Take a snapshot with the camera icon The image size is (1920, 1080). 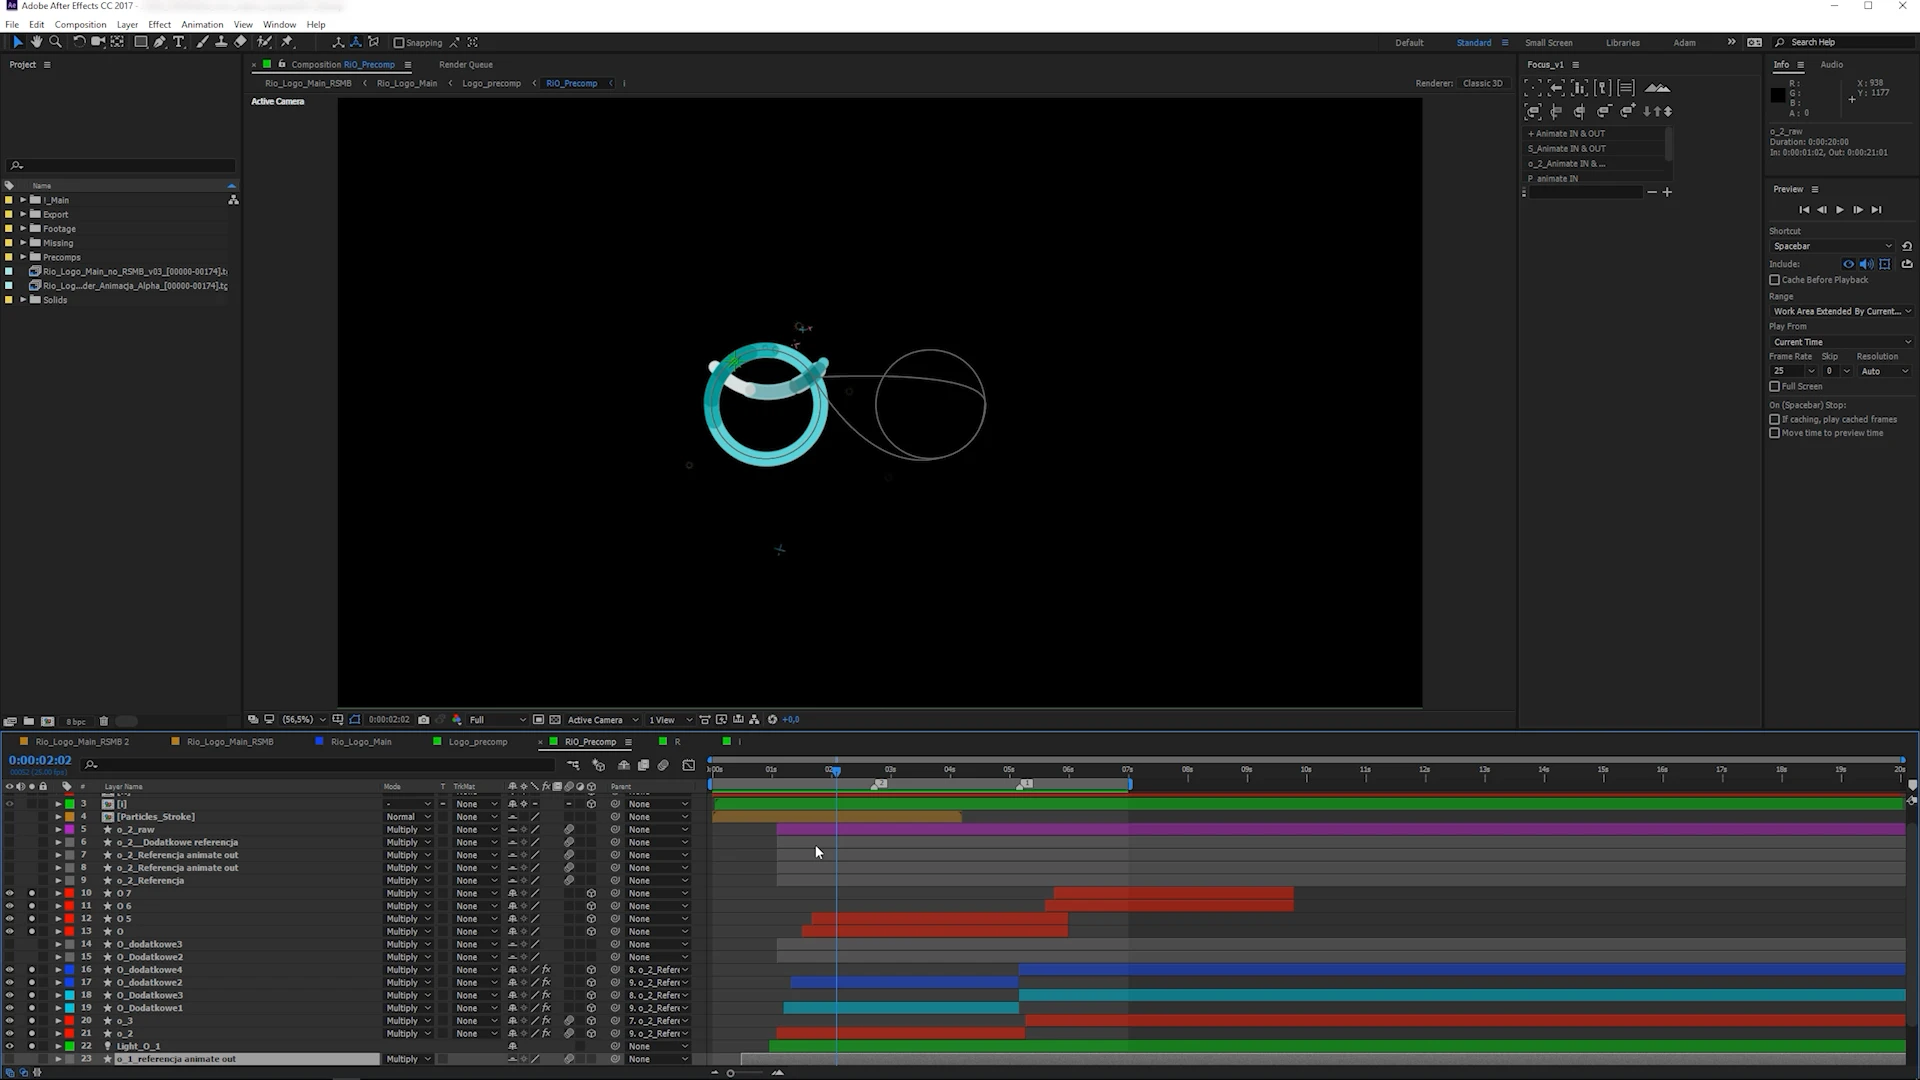point(424,720)
